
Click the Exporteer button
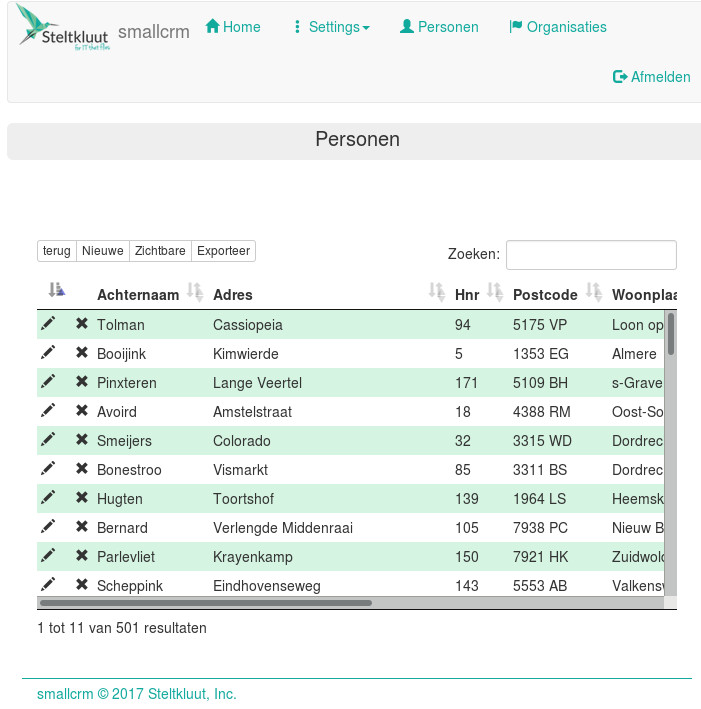click(223, 251)
